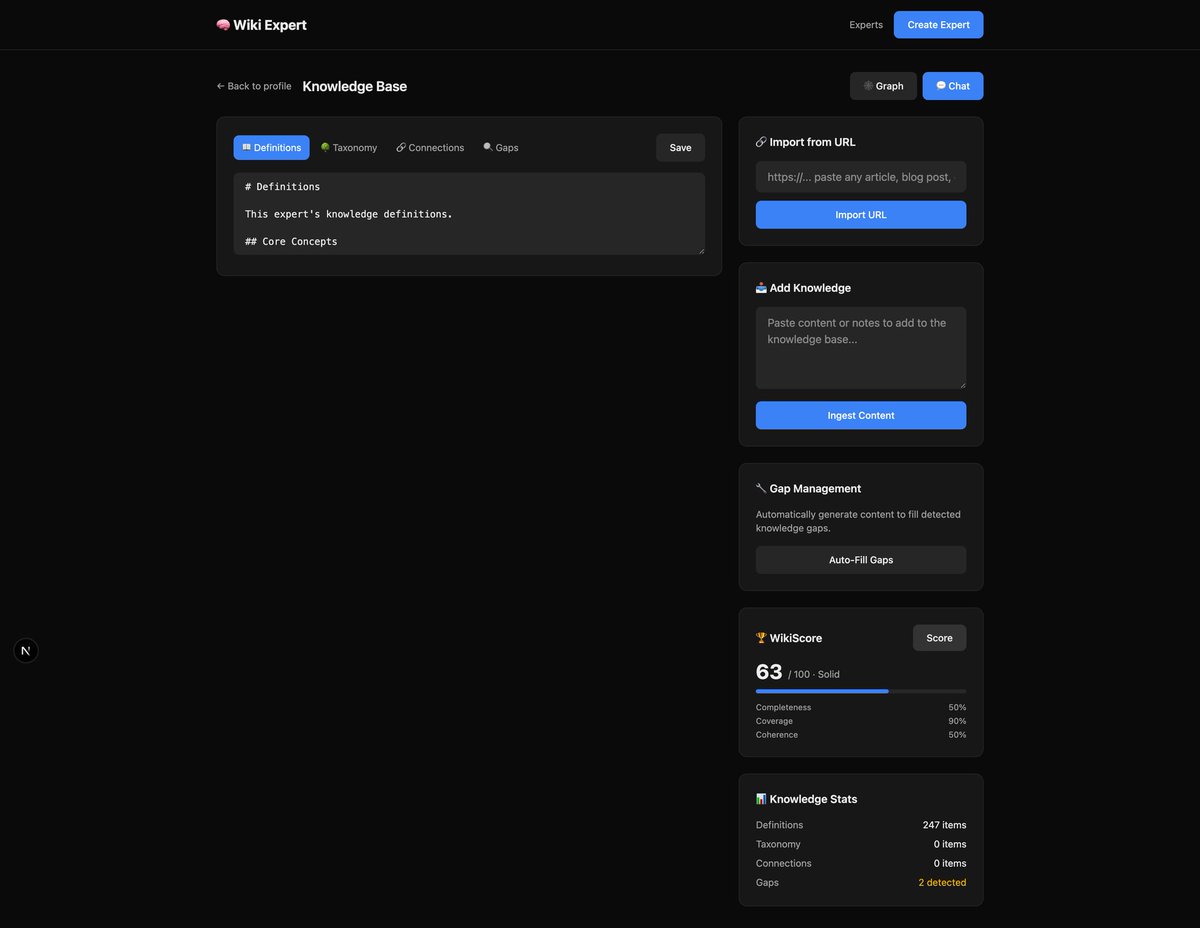Click the link icon beside Import from URL
The width and height of the screenshot is (1200, 928).
coord(761,142)
